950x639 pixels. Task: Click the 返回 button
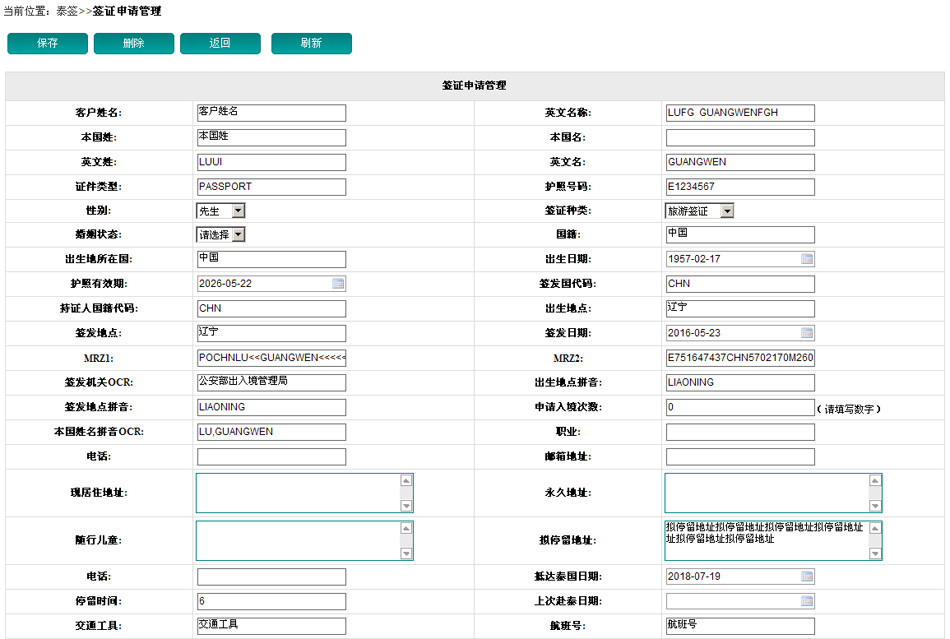click(x=220, y=44)
